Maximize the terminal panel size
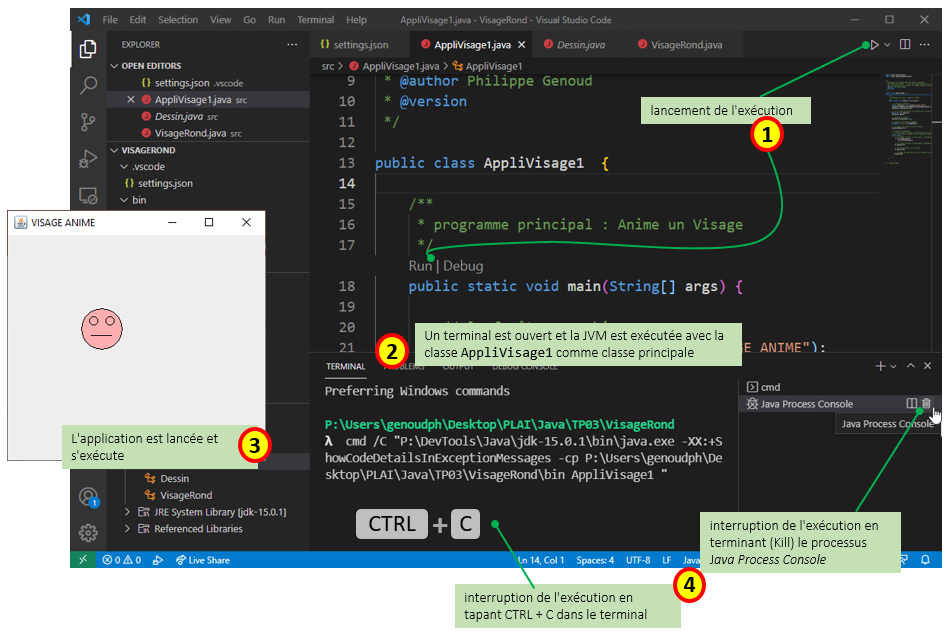This screenshot has height=634, width=948. coord(911,367)
